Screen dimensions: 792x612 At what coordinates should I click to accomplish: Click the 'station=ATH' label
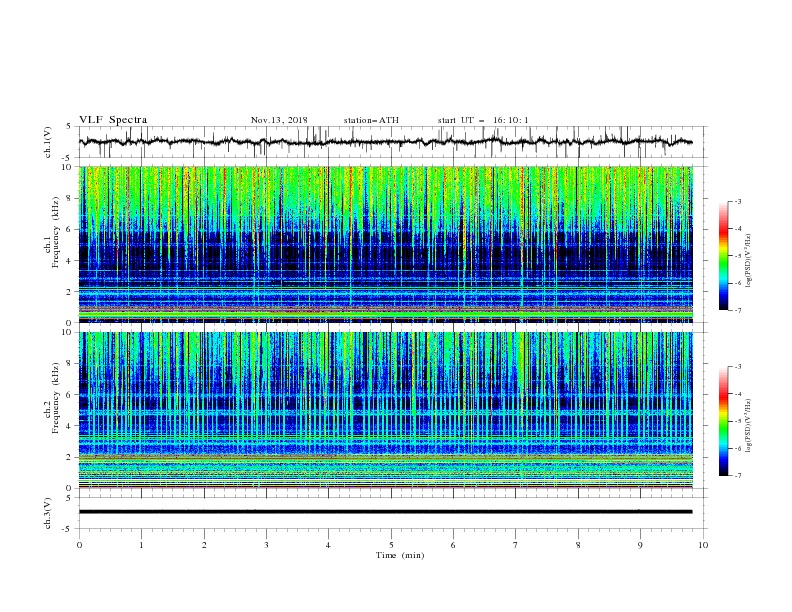coord(371,120)
